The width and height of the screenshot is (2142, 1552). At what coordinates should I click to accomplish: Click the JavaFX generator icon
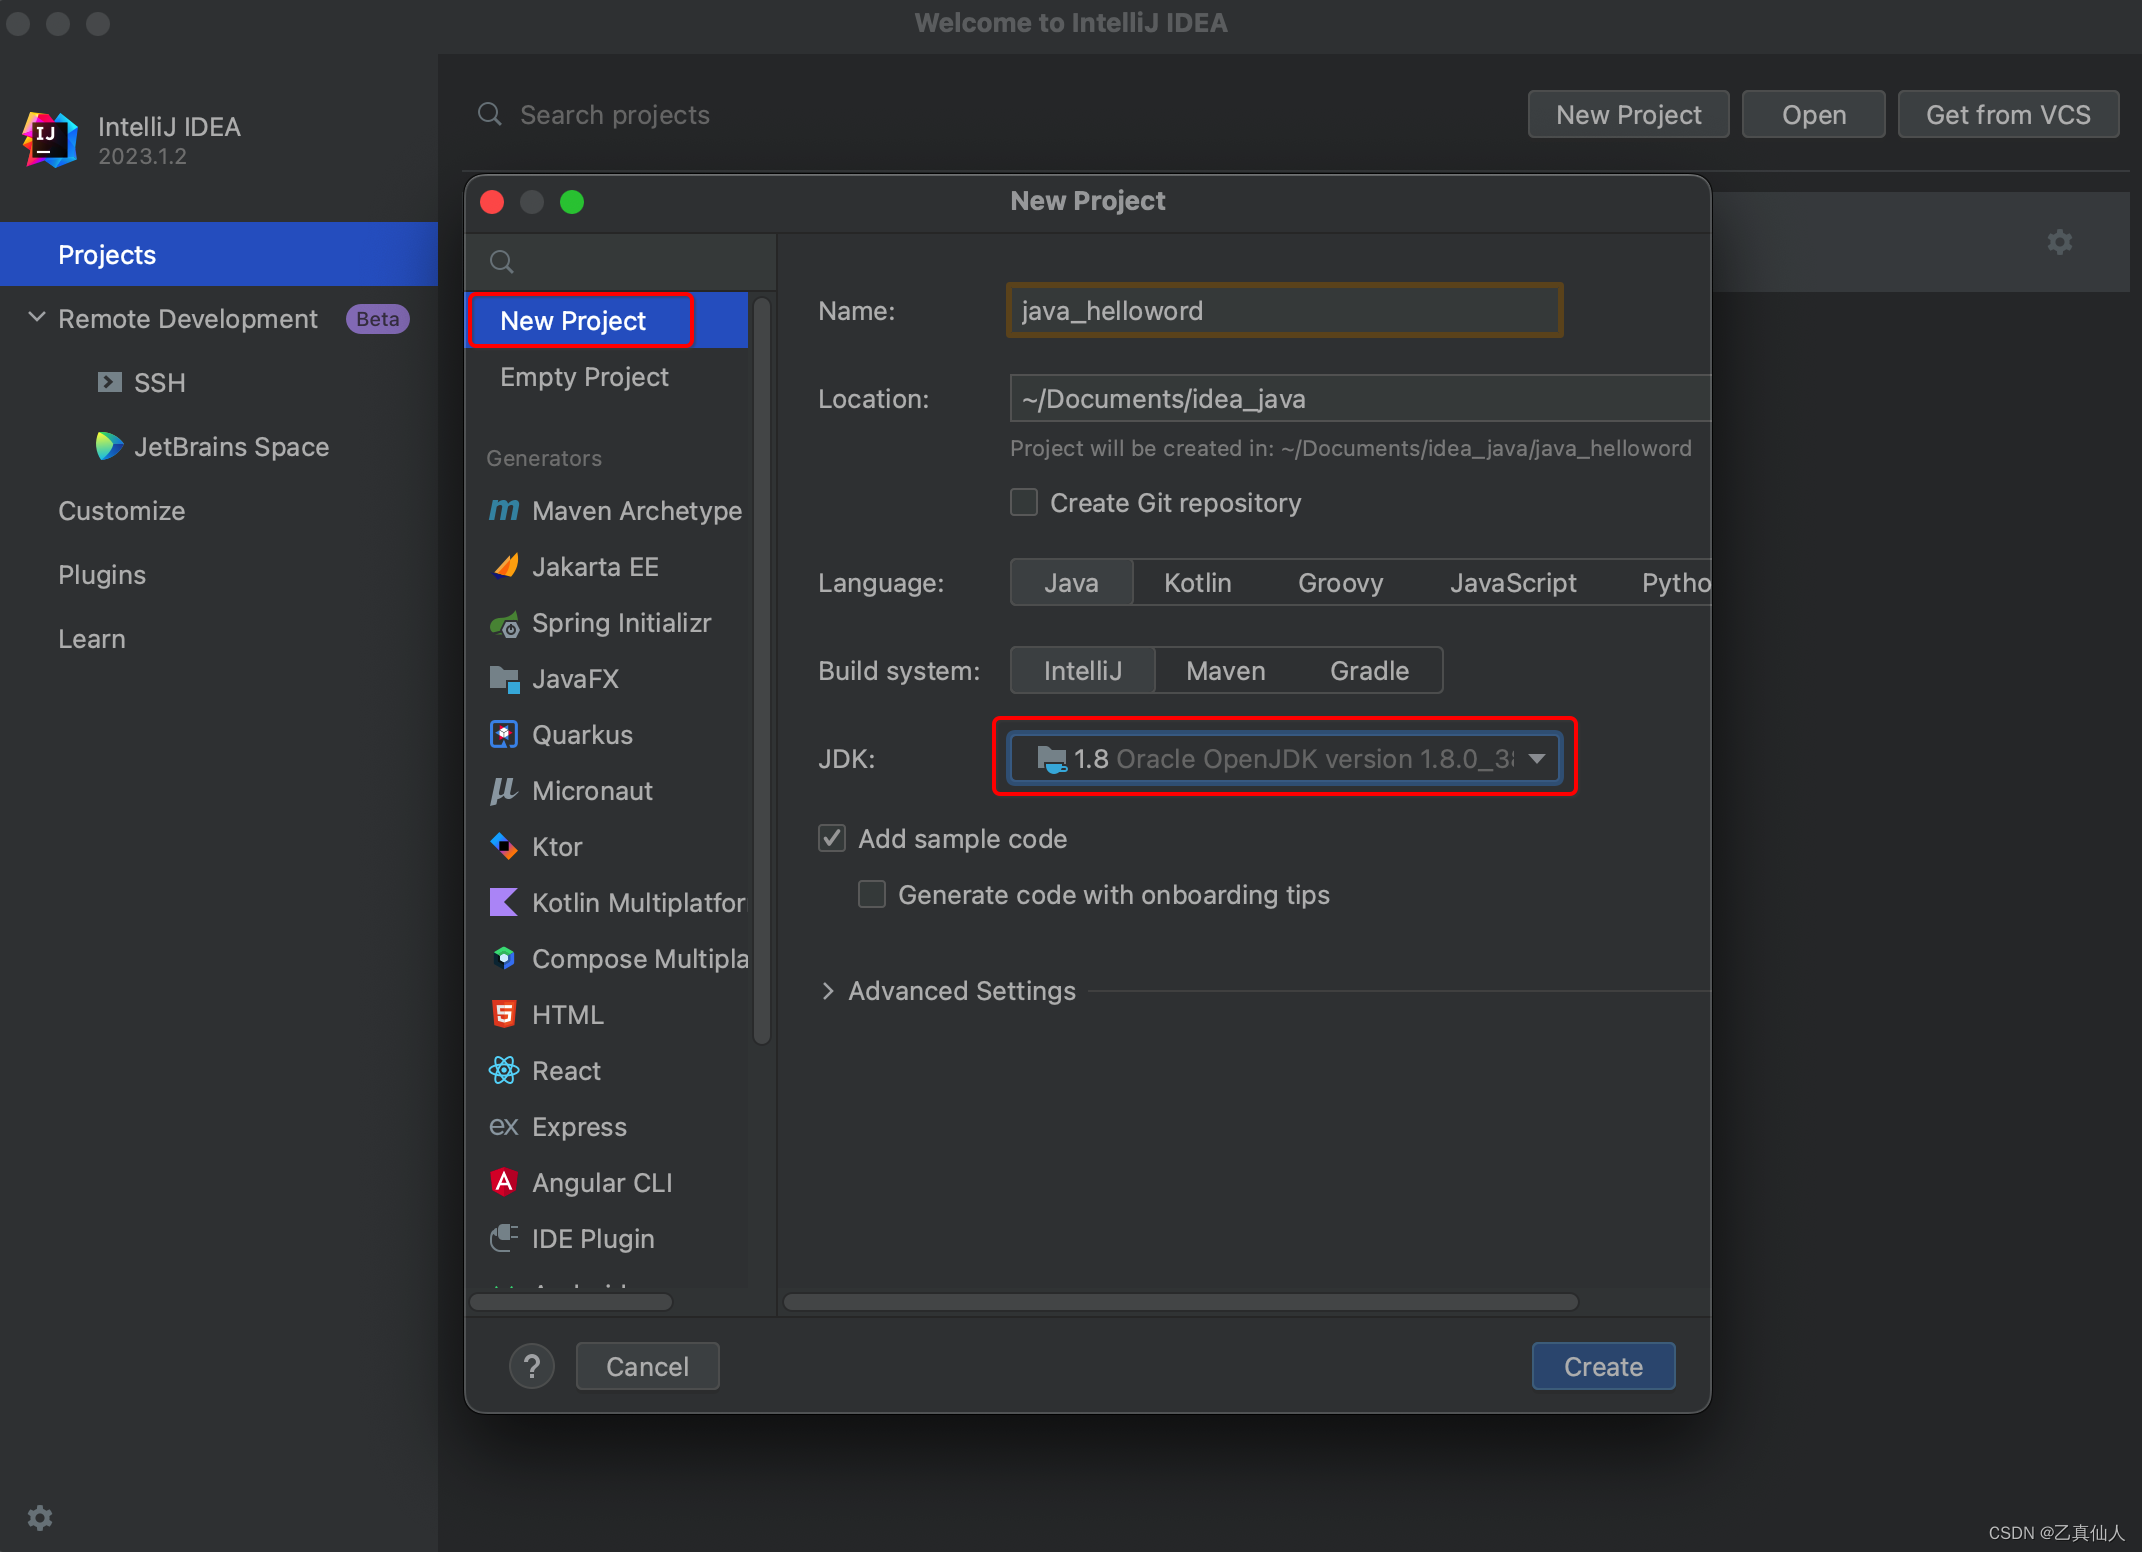click(x=505, y=679)
